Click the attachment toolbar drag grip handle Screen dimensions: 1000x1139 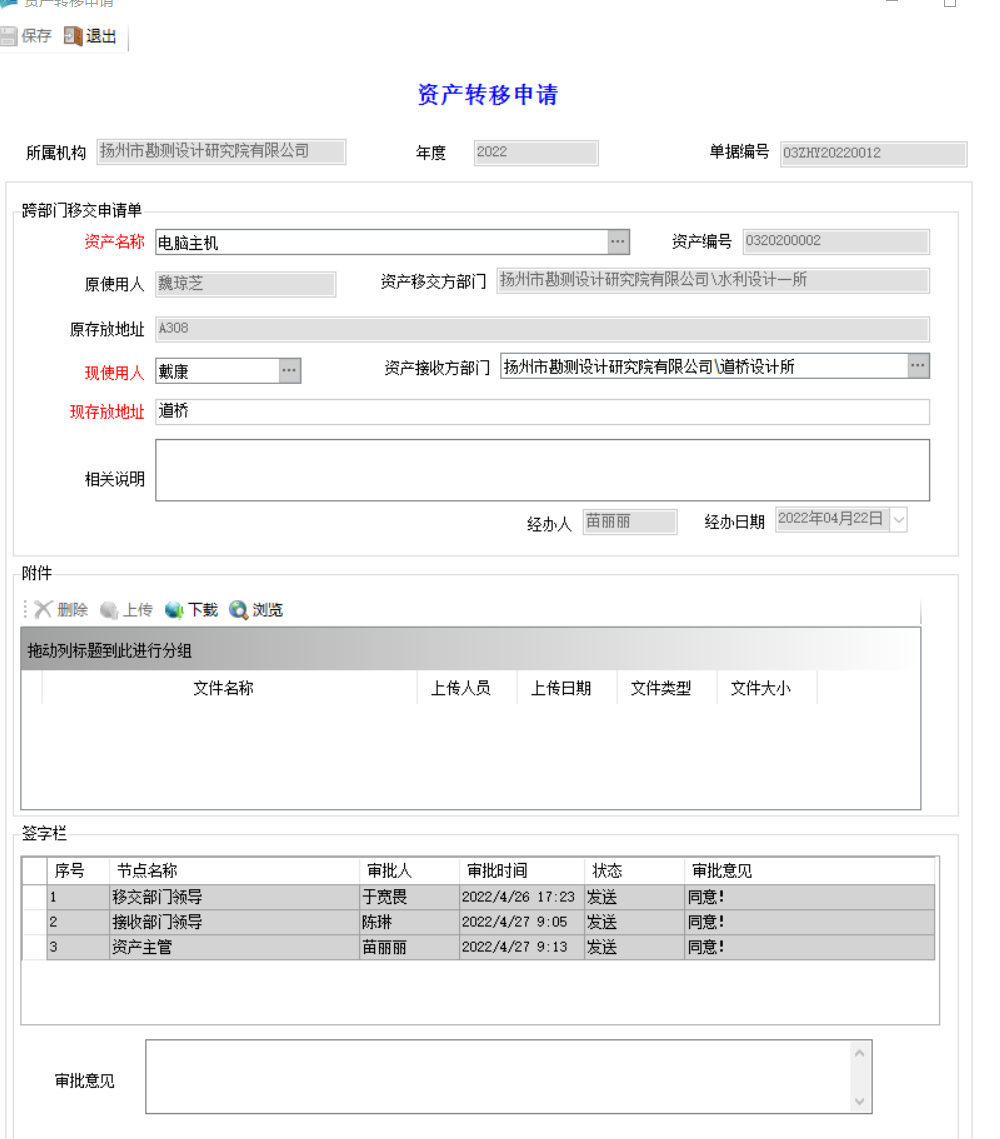click(x=25, y=609)
